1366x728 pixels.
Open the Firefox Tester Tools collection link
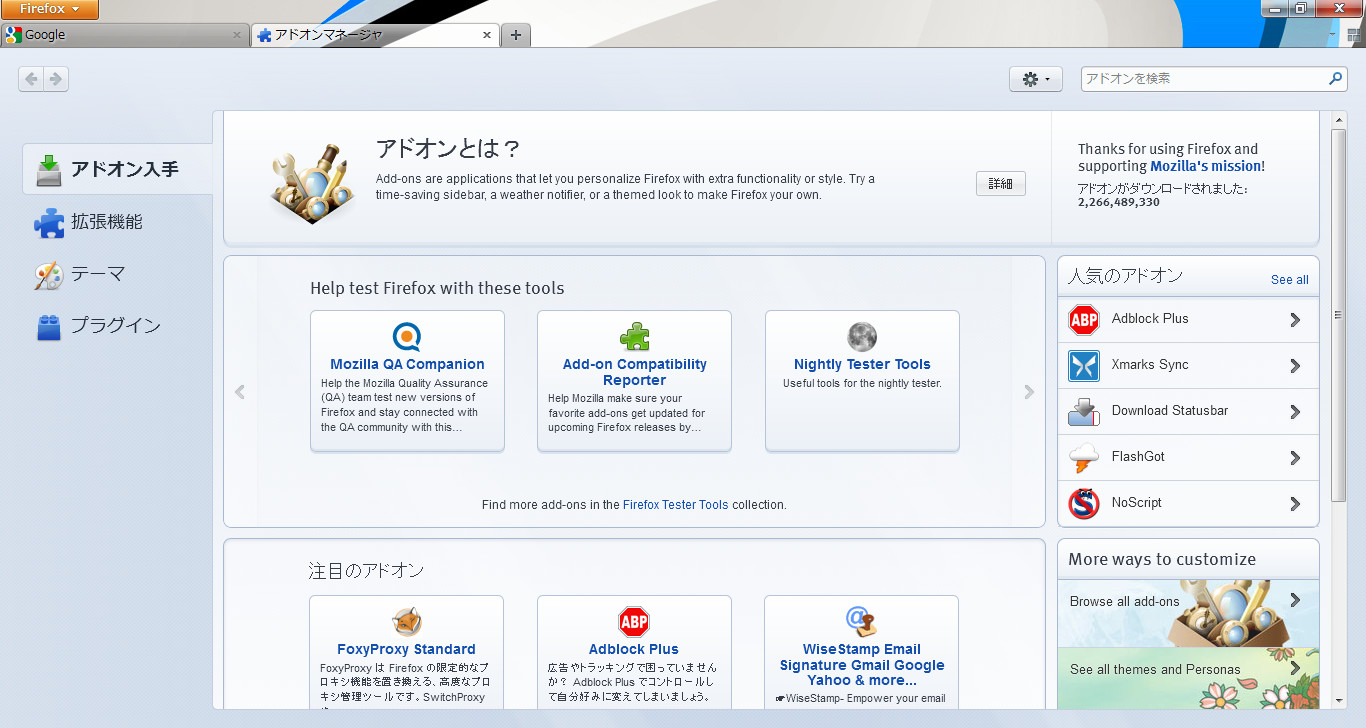[675, 505]
